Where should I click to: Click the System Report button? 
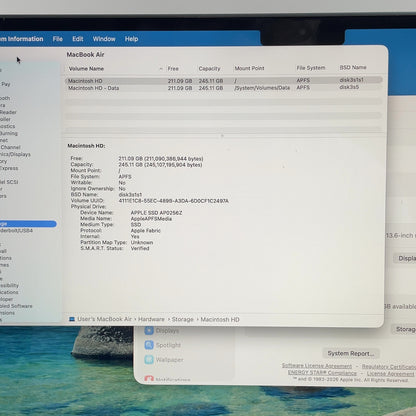point(351,353)
